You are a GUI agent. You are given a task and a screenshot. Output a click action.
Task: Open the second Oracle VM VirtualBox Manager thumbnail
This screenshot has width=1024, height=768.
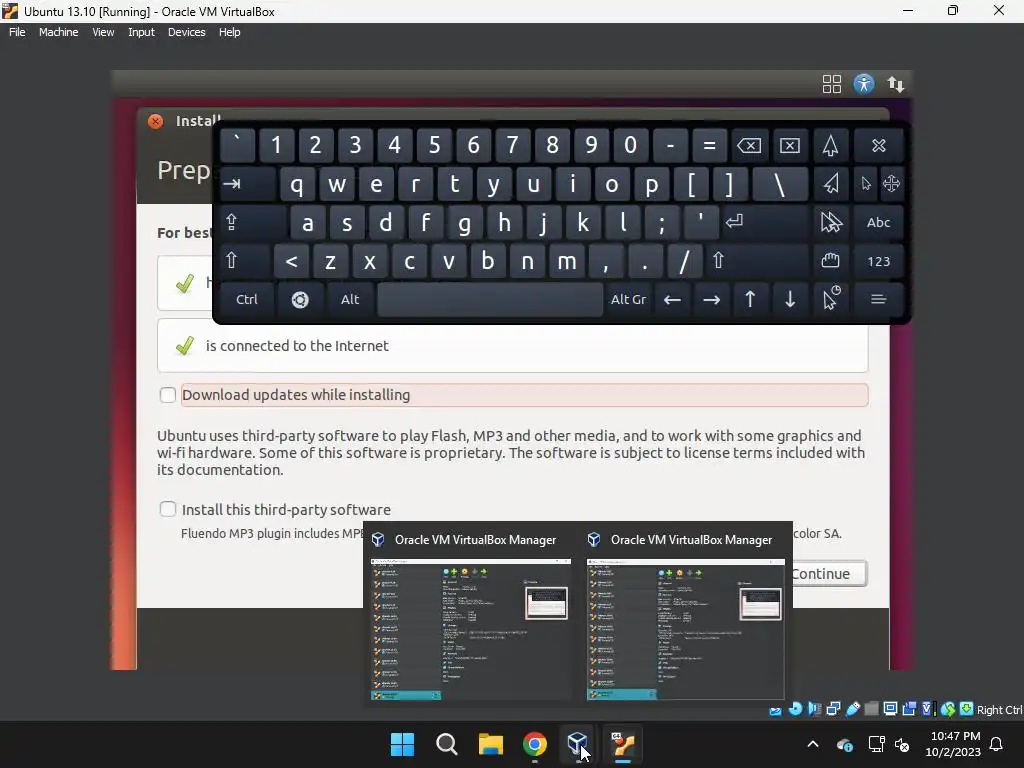click(686, 629)
